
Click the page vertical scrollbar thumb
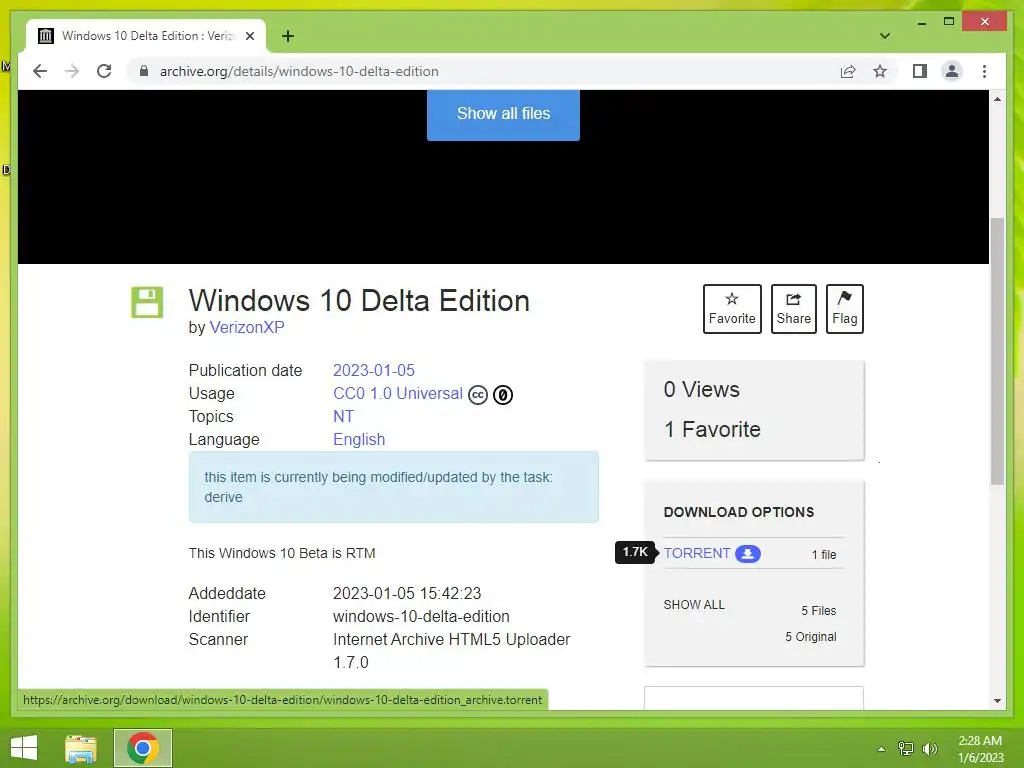[997, 351]
